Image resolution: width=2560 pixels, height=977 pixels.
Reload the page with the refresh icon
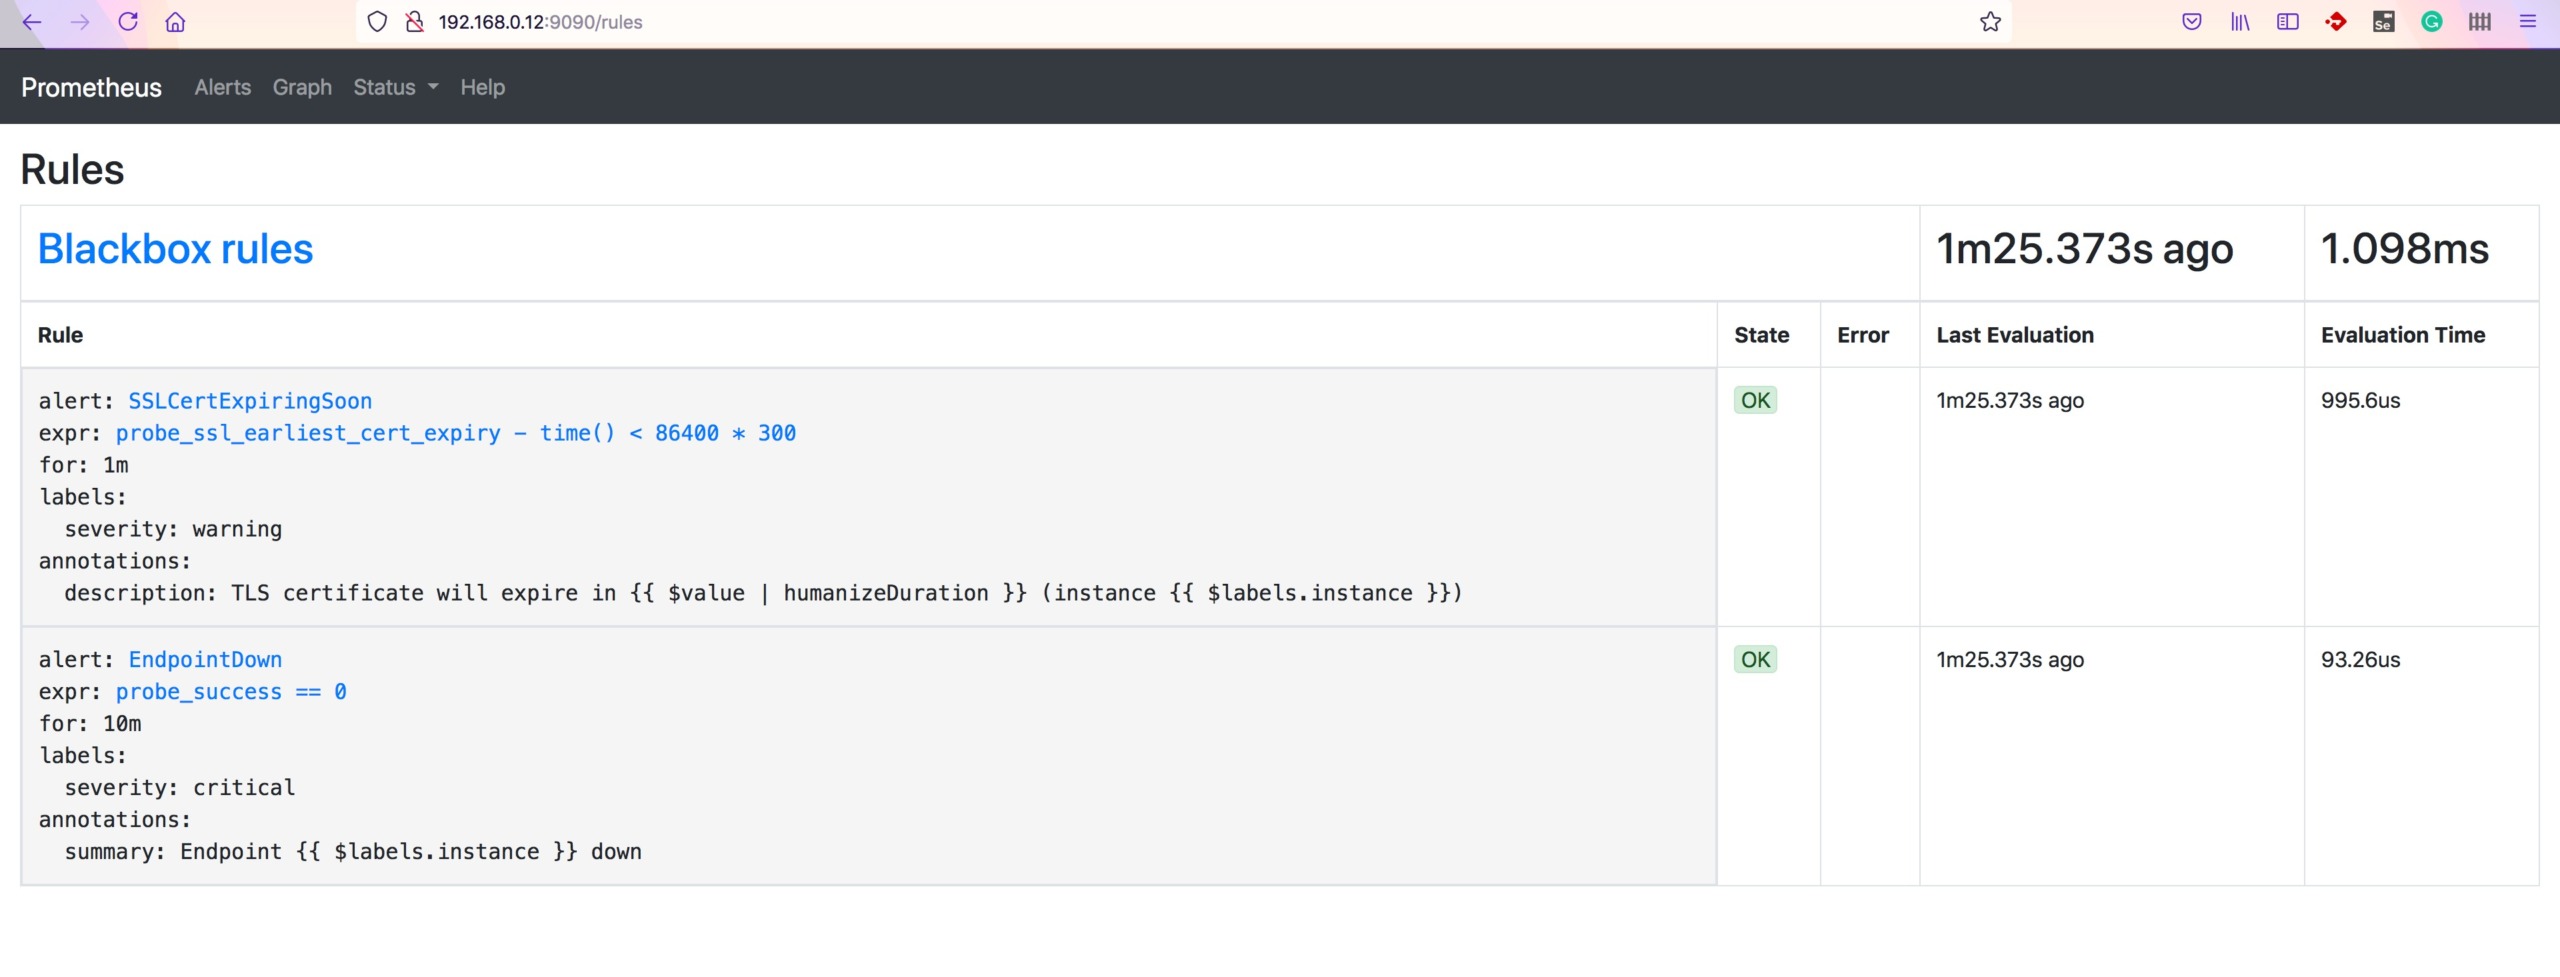pyautogui.click(x=128, y=22)
